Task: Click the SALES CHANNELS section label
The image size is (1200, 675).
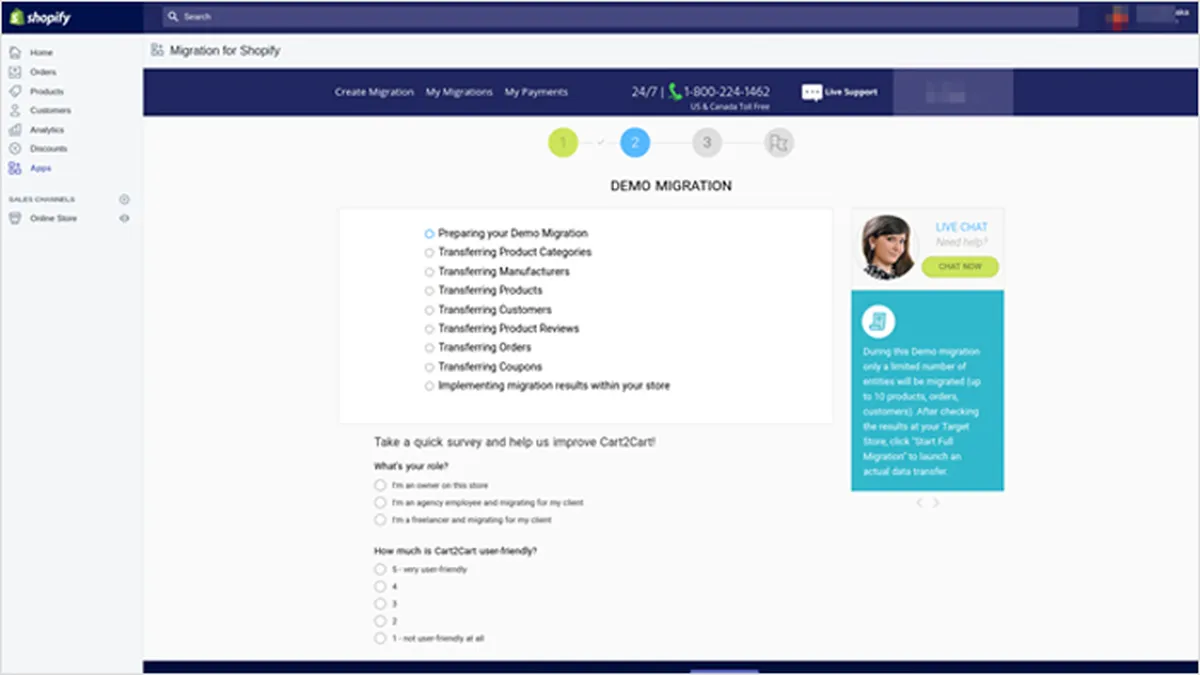Action: click(x=41, y=199)
